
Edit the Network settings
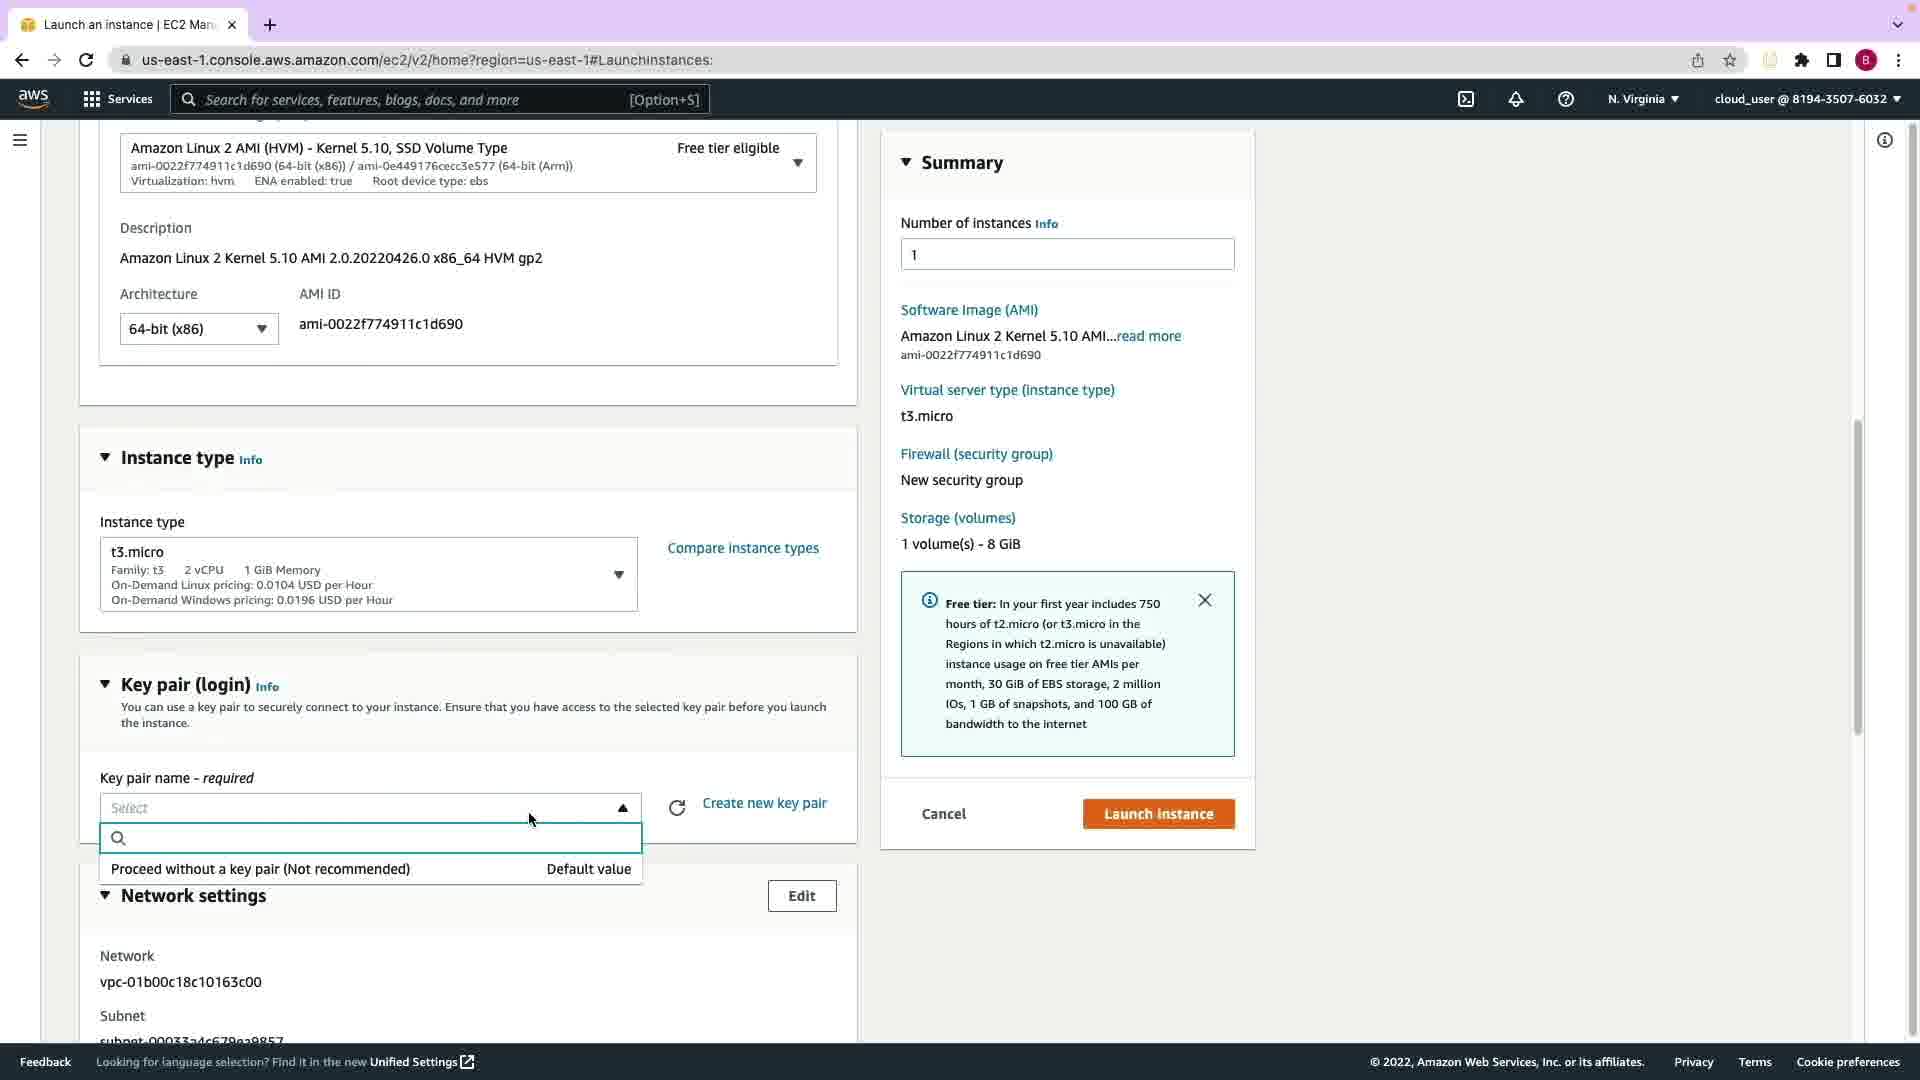point(801,896)
